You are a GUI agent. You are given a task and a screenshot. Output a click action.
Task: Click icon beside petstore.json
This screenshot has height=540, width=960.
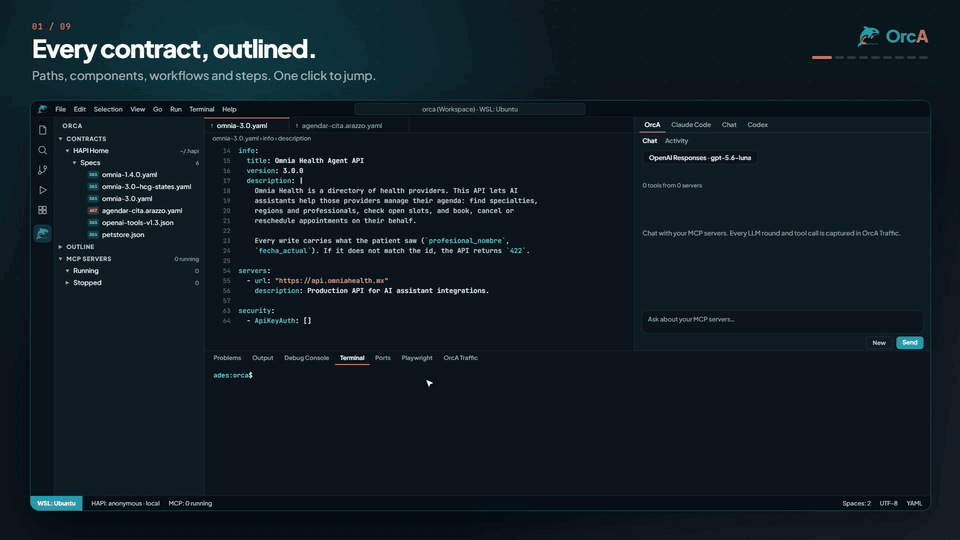tap(93, 234)
